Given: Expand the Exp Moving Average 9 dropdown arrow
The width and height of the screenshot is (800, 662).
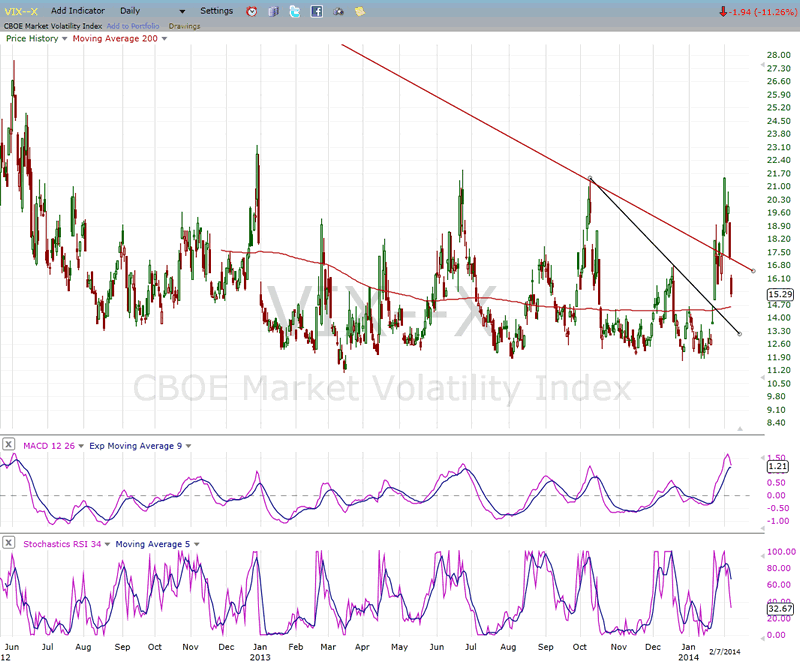Looking at the screenshot, I should point(188,446).
